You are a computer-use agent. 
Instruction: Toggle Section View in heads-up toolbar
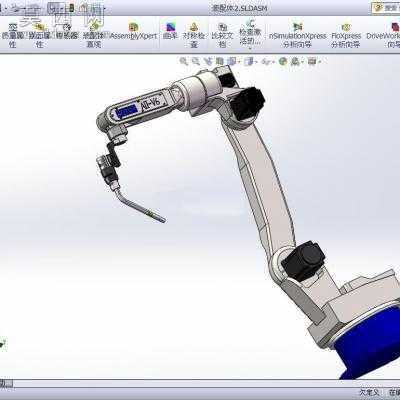point(220,61)
